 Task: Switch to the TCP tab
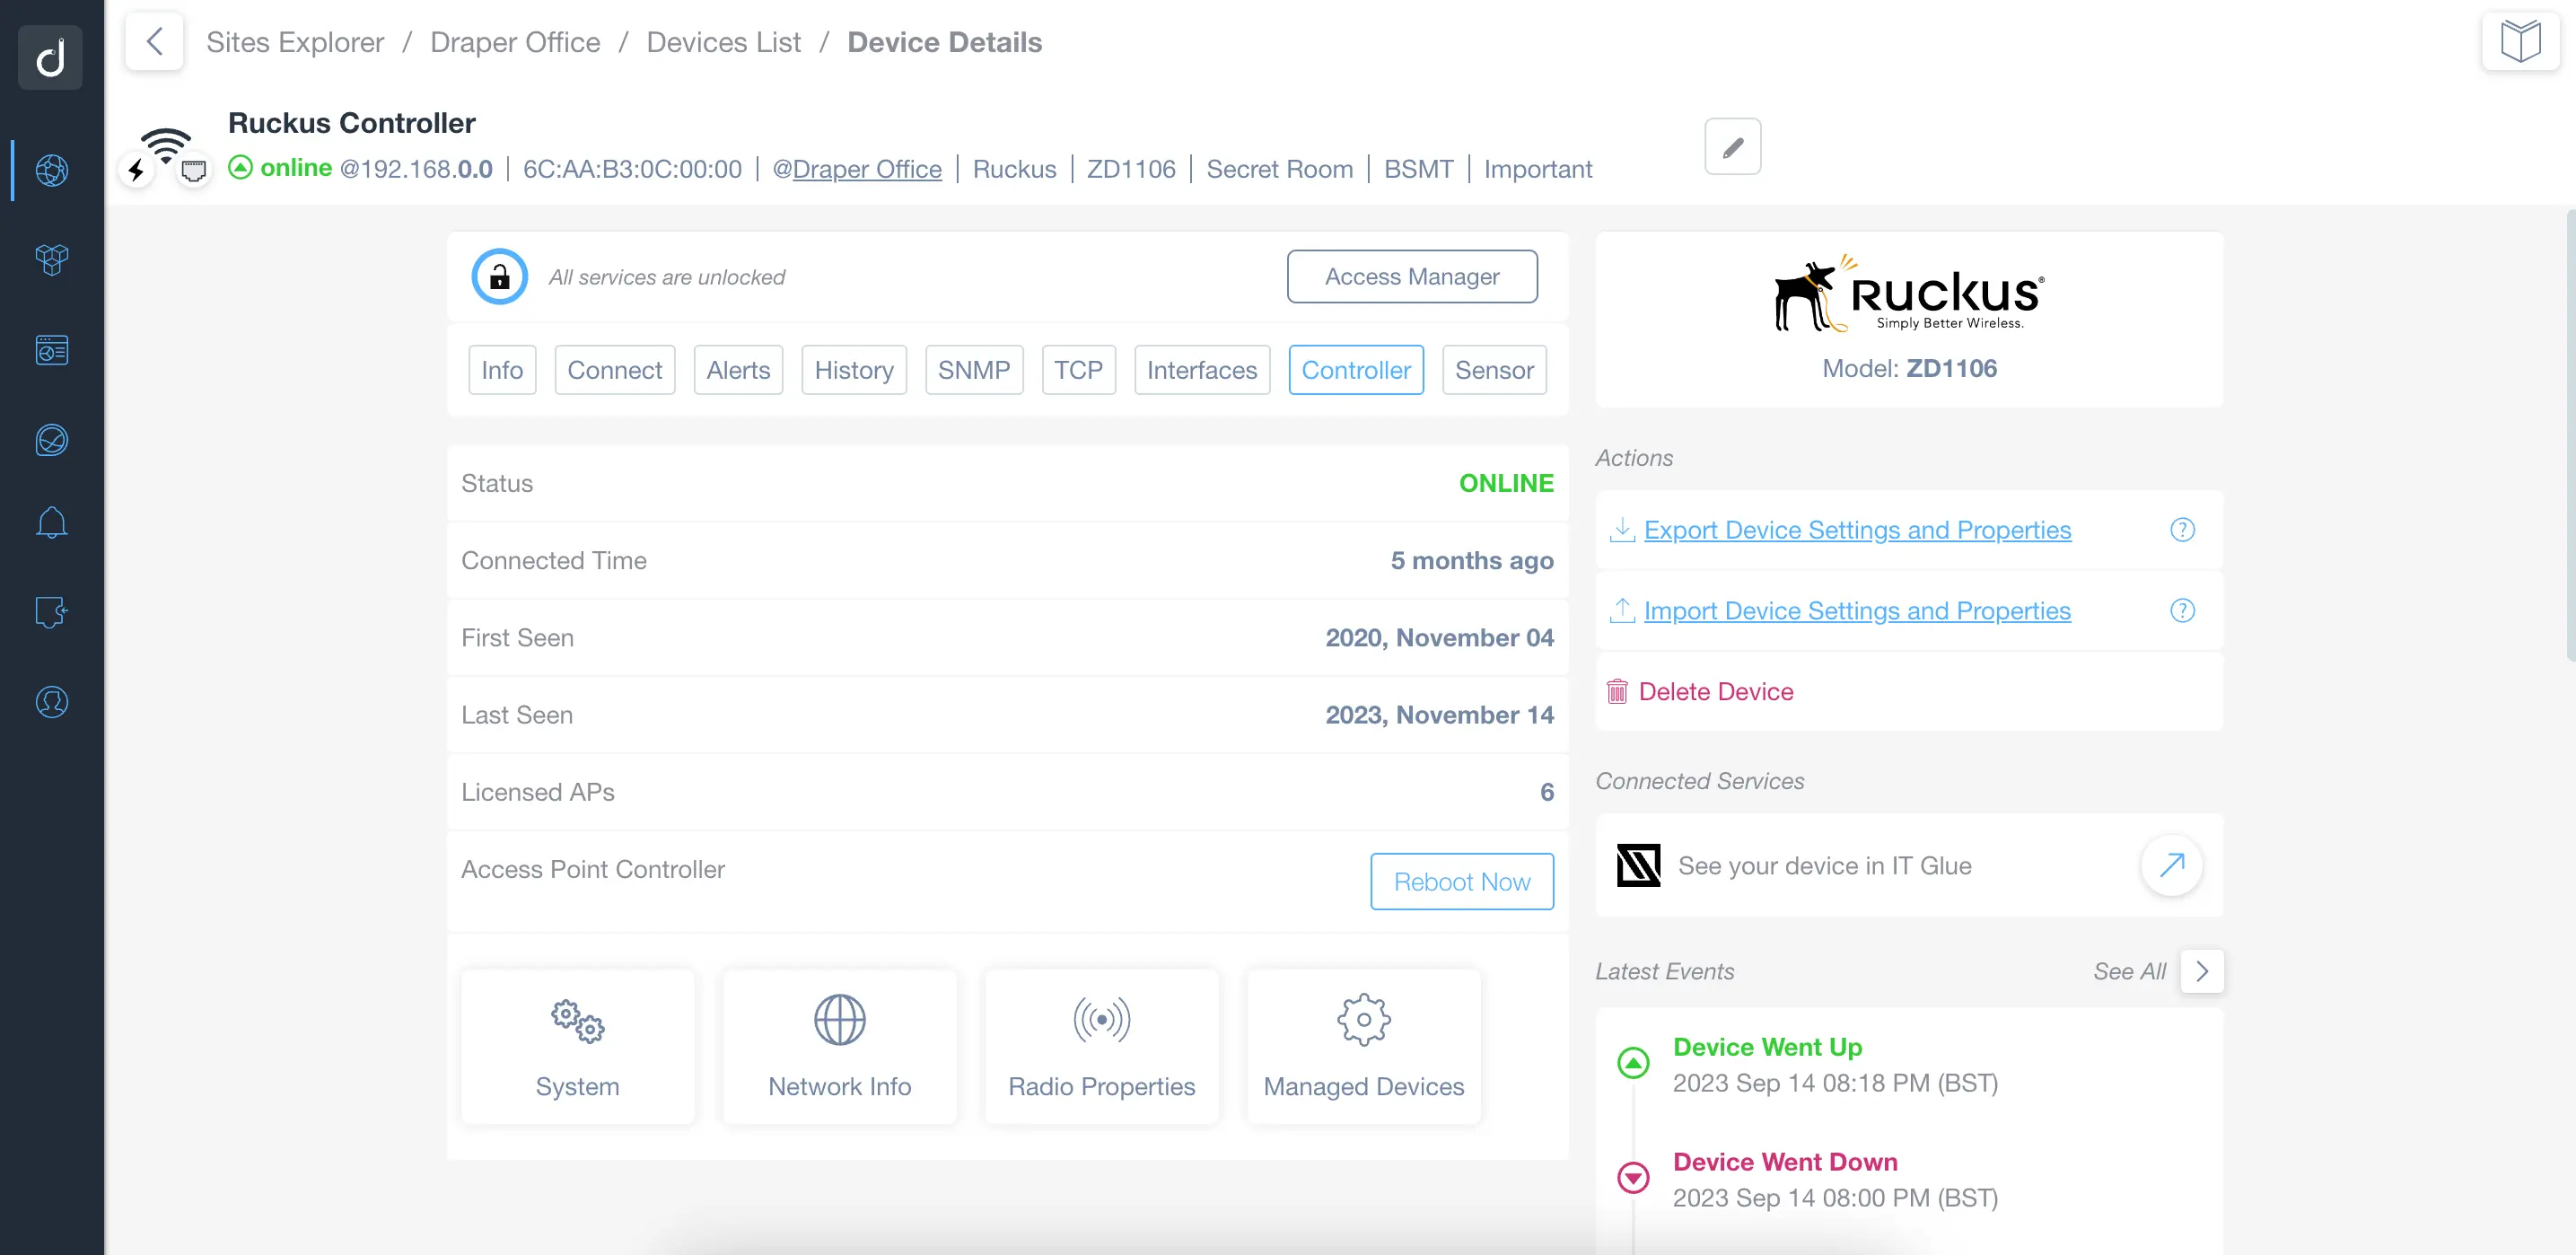[x=1078, y=370]
